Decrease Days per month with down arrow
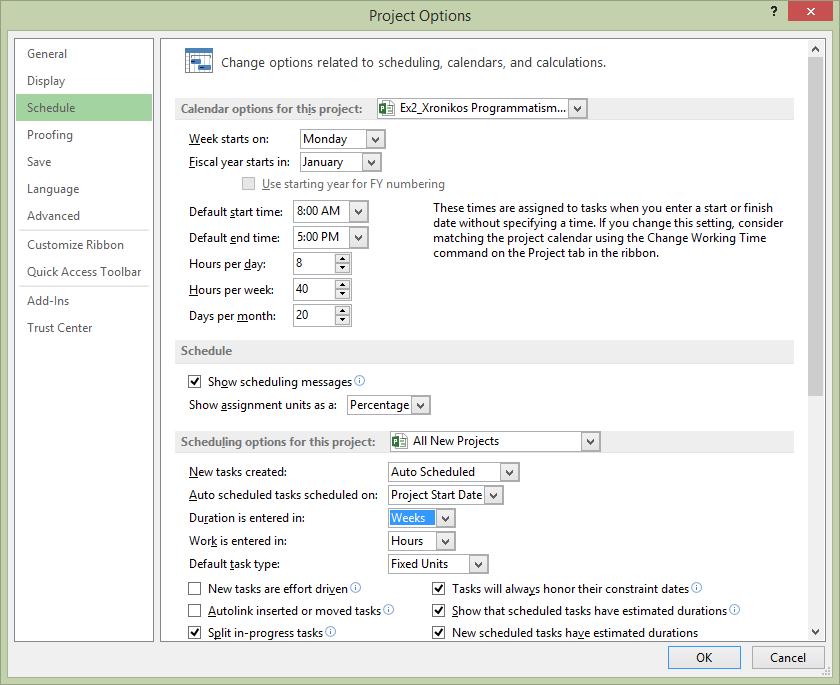Viewport: 840px width, 685px height. tap(342, 320)
